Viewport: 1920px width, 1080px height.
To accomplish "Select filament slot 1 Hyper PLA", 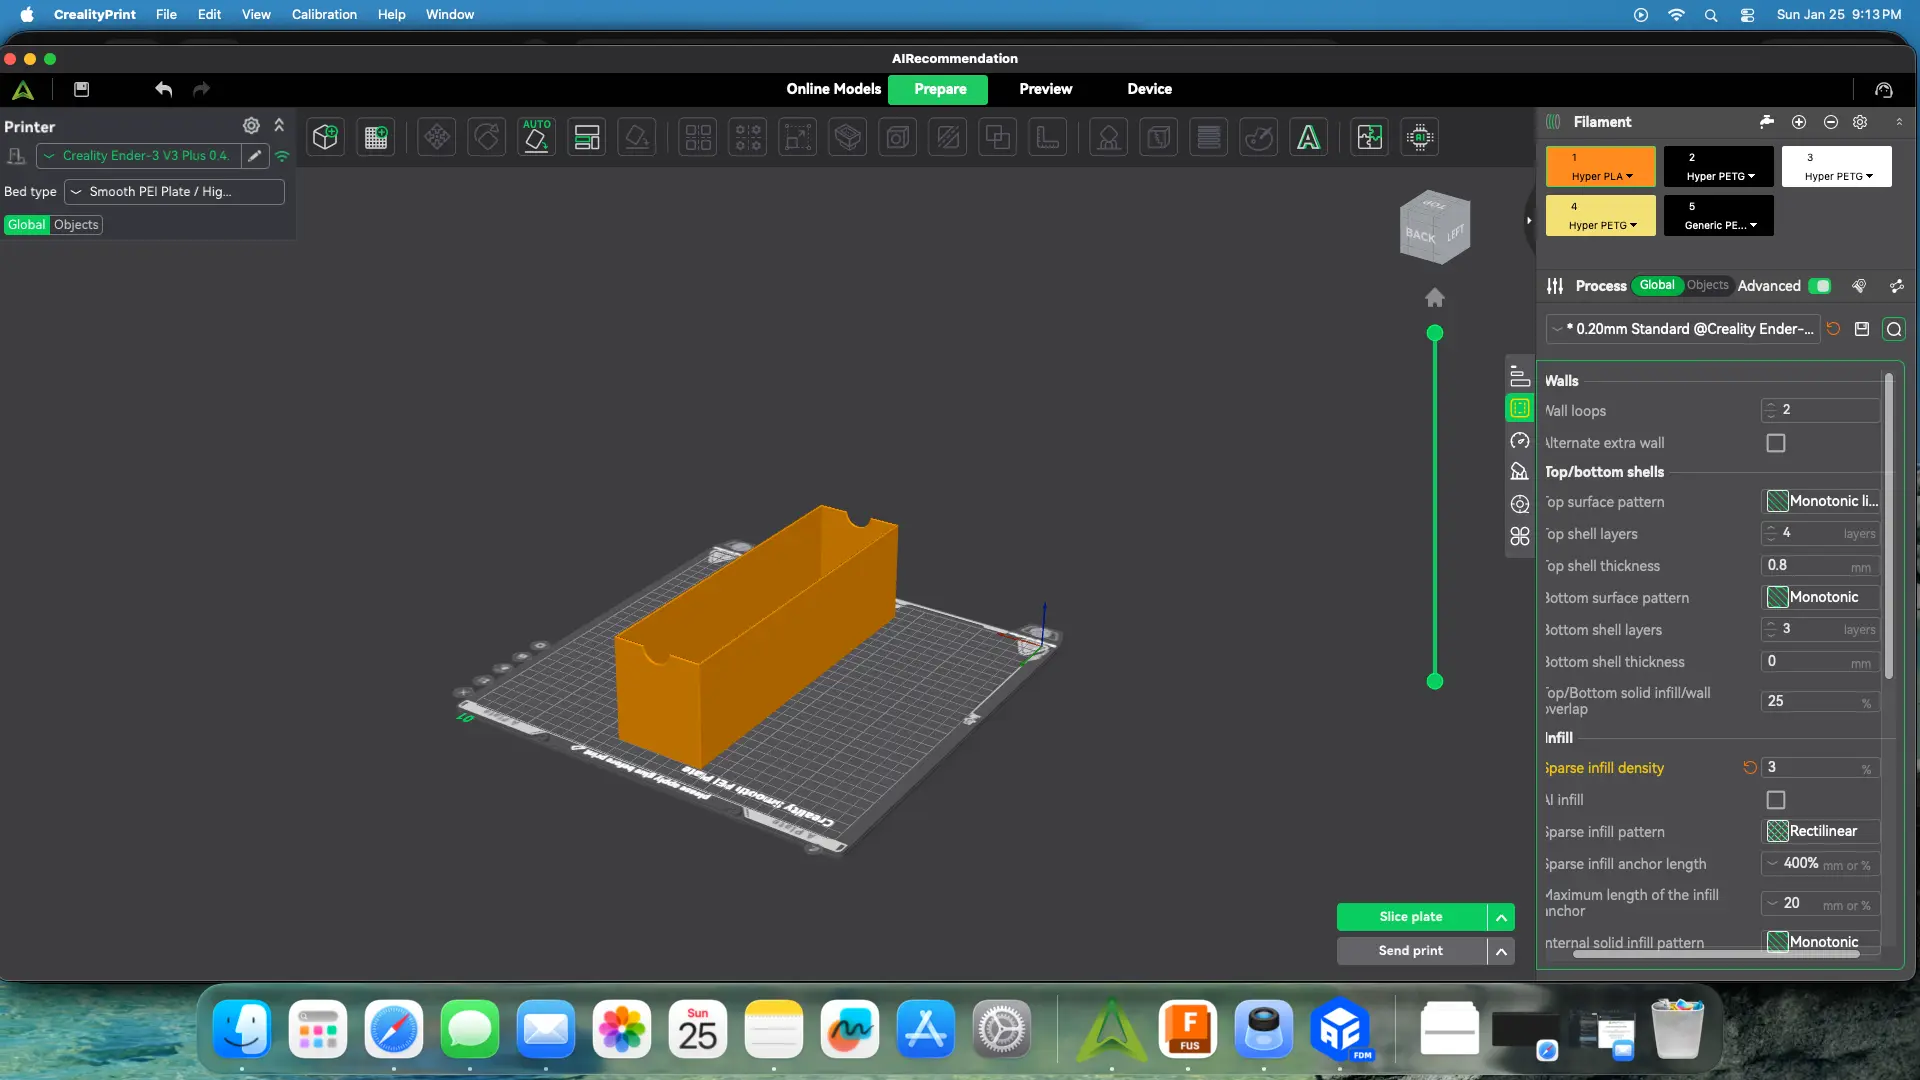I will pos(1601,167).
